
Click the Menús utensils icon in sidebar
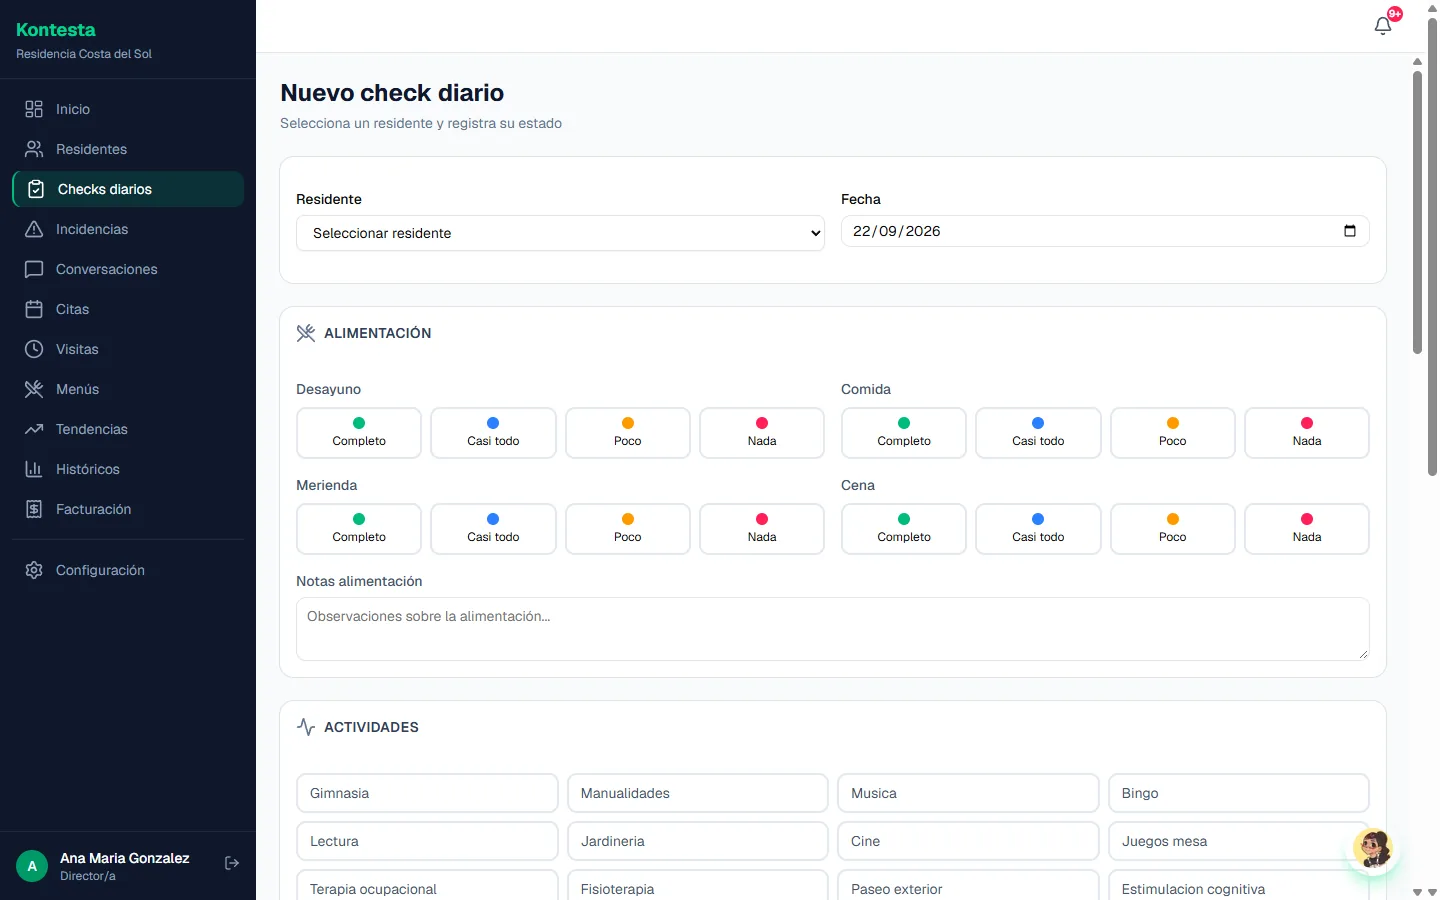click(x=34, y=389)
